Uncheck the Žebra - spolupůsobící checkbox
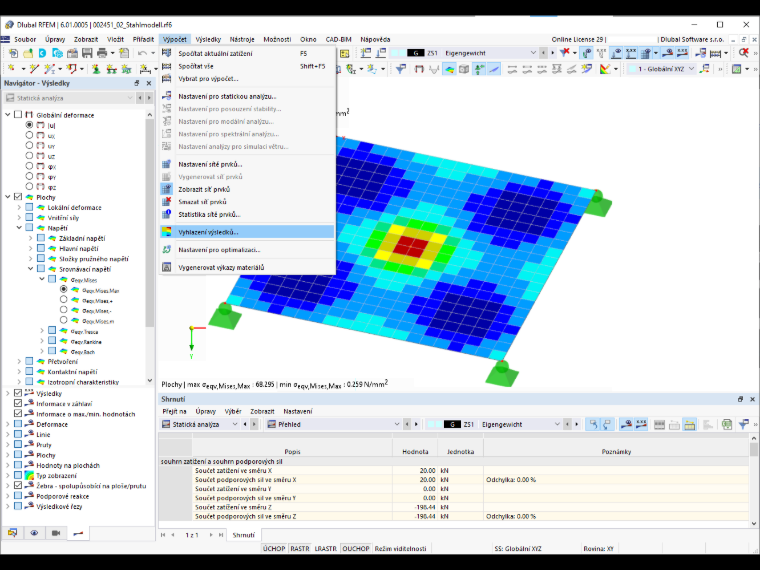This screenshot has height=570, width=760. (18, 485)
